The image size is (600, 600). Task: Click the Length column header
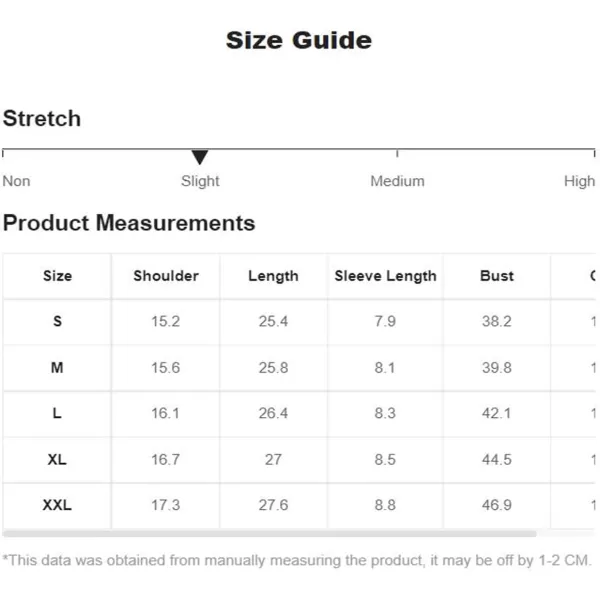[273, 276]
